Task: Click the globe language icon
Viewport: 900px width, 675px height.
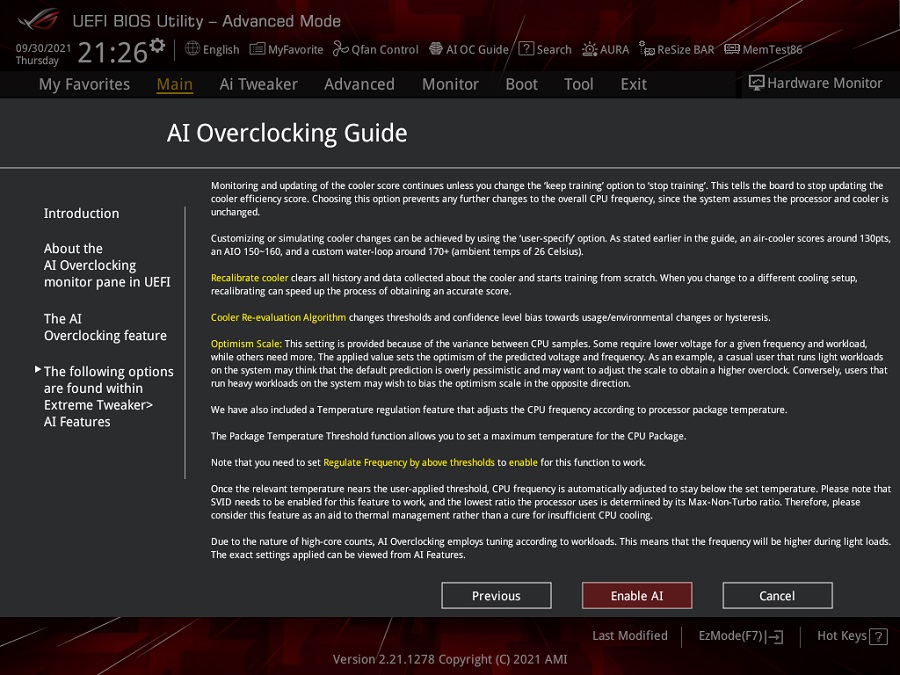Action: [x=192, y=49]
